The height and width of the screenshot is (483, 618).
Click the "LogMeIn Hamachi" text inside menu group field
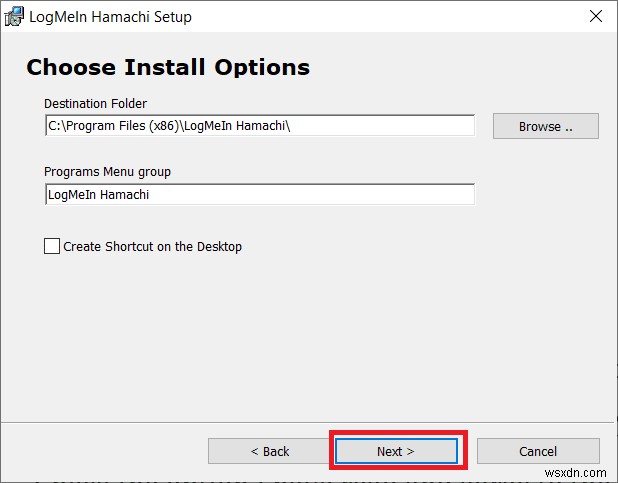tap(98, 195)
